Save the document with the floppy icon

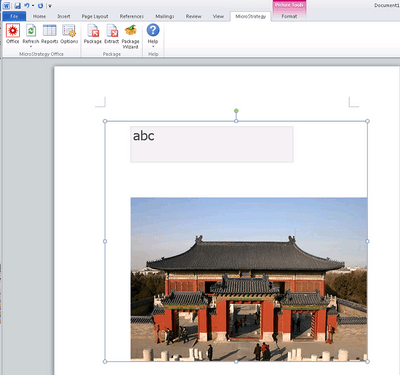pyautogui.click(x=17, y=6)
